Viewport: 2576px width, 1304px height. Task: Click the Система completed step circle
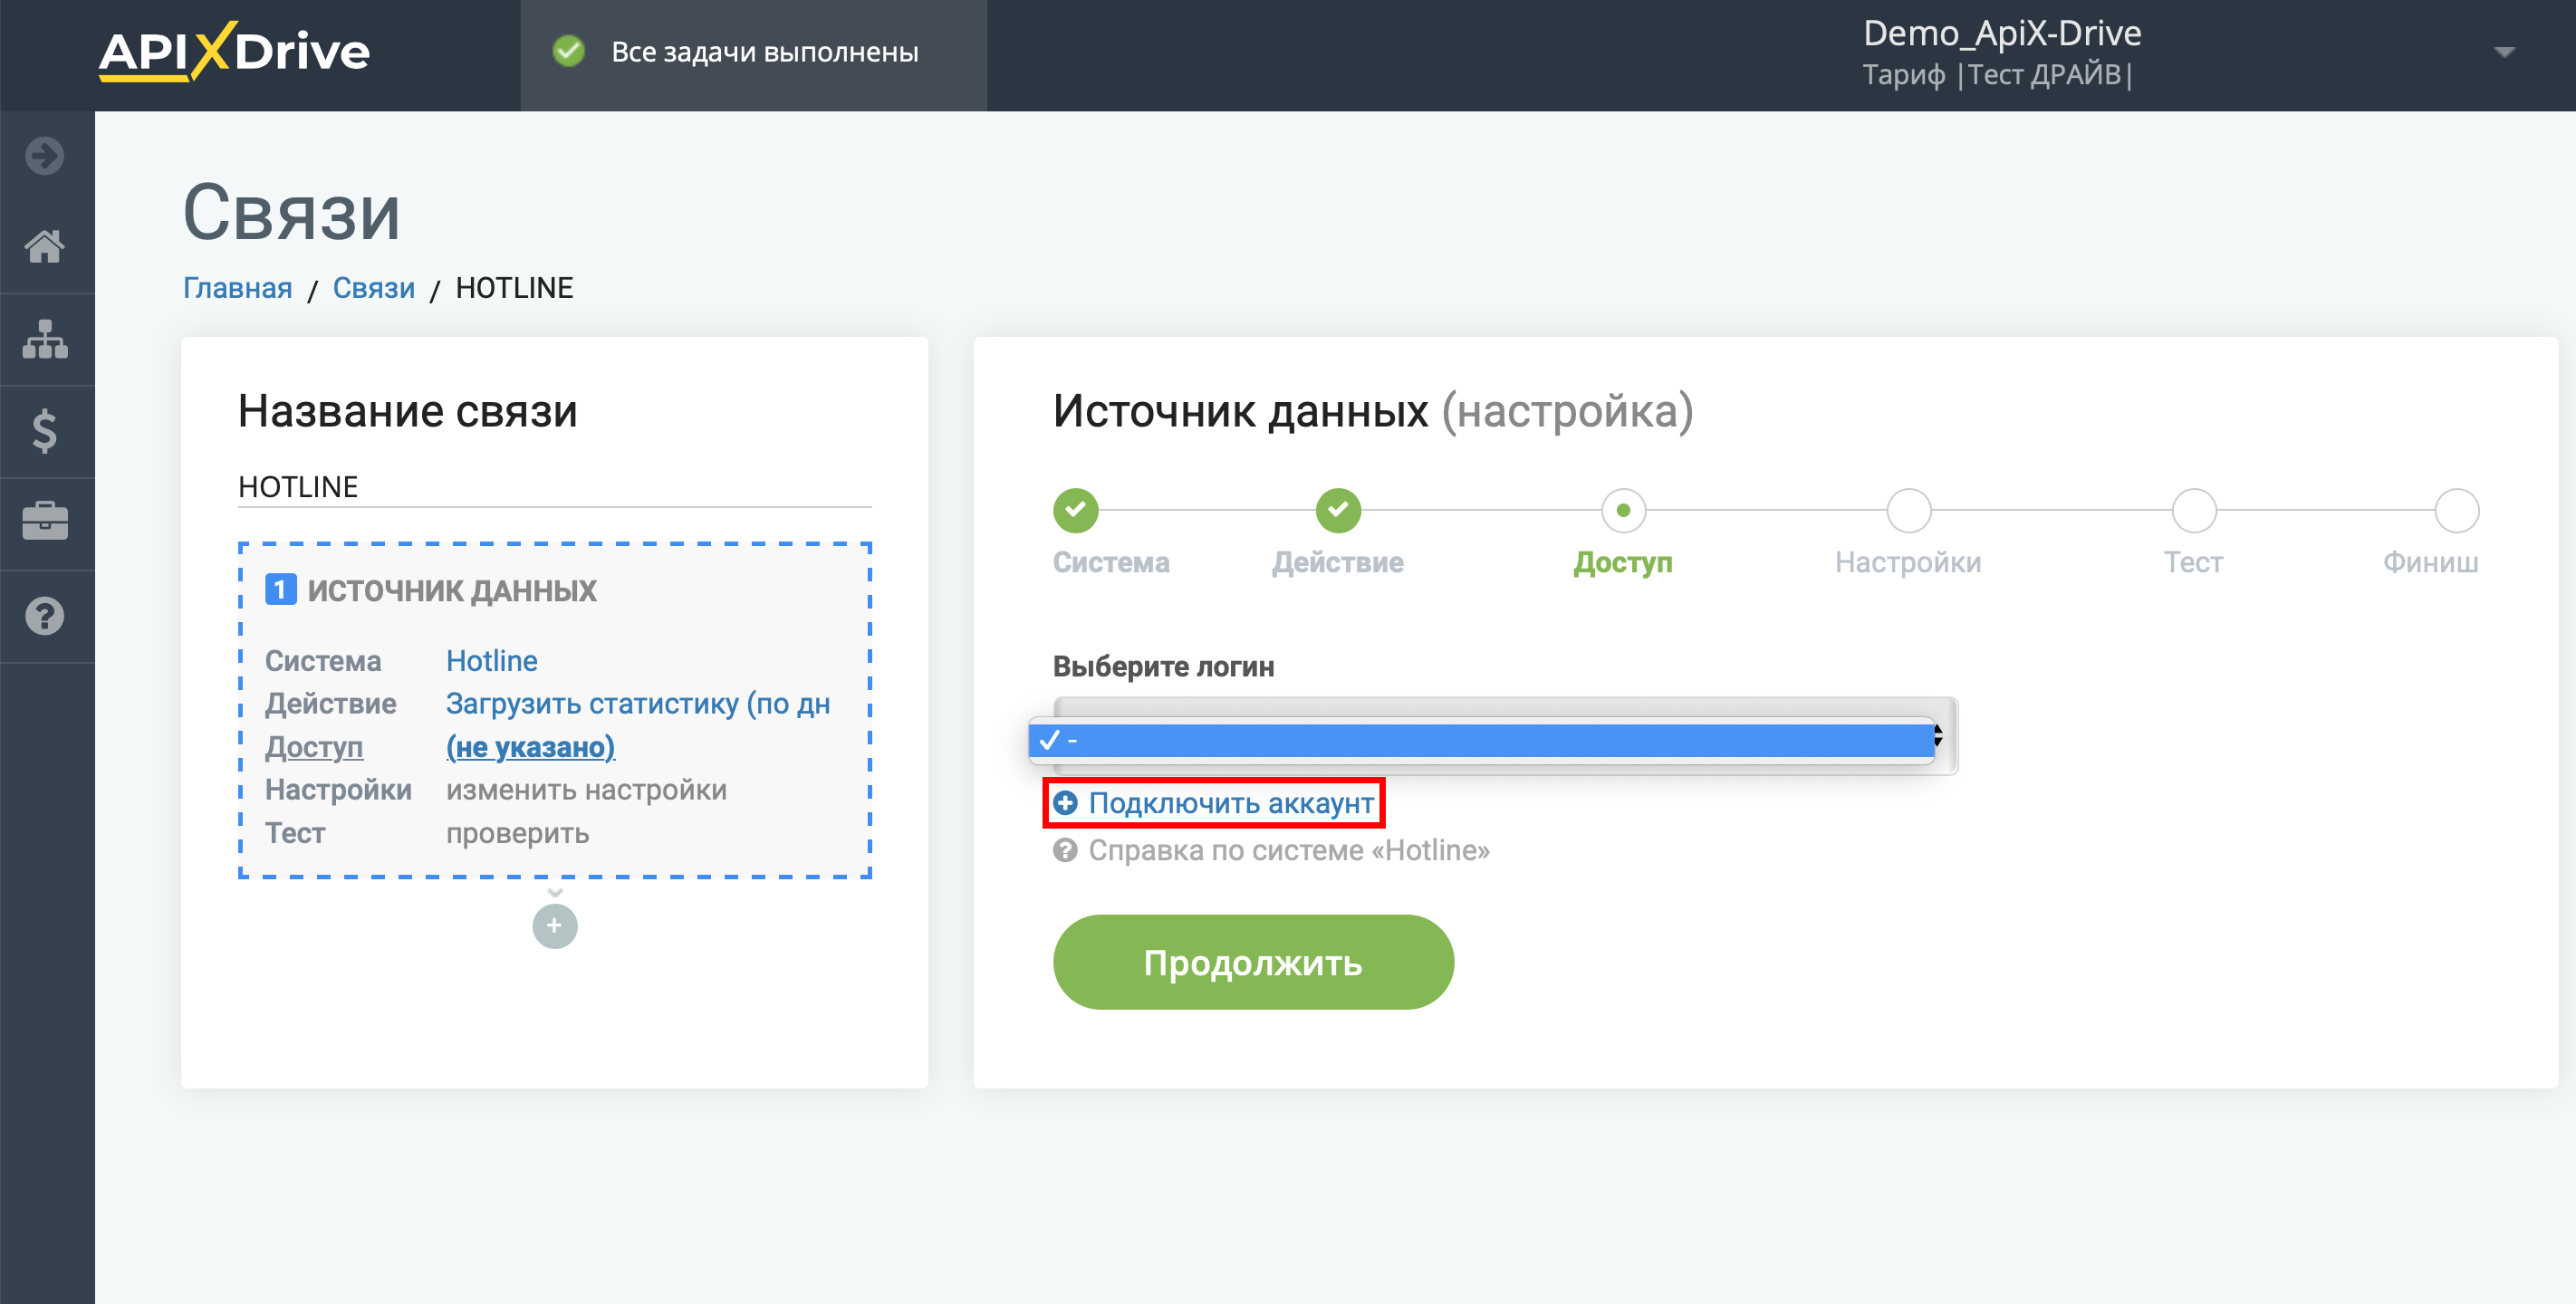point(1076,510)
